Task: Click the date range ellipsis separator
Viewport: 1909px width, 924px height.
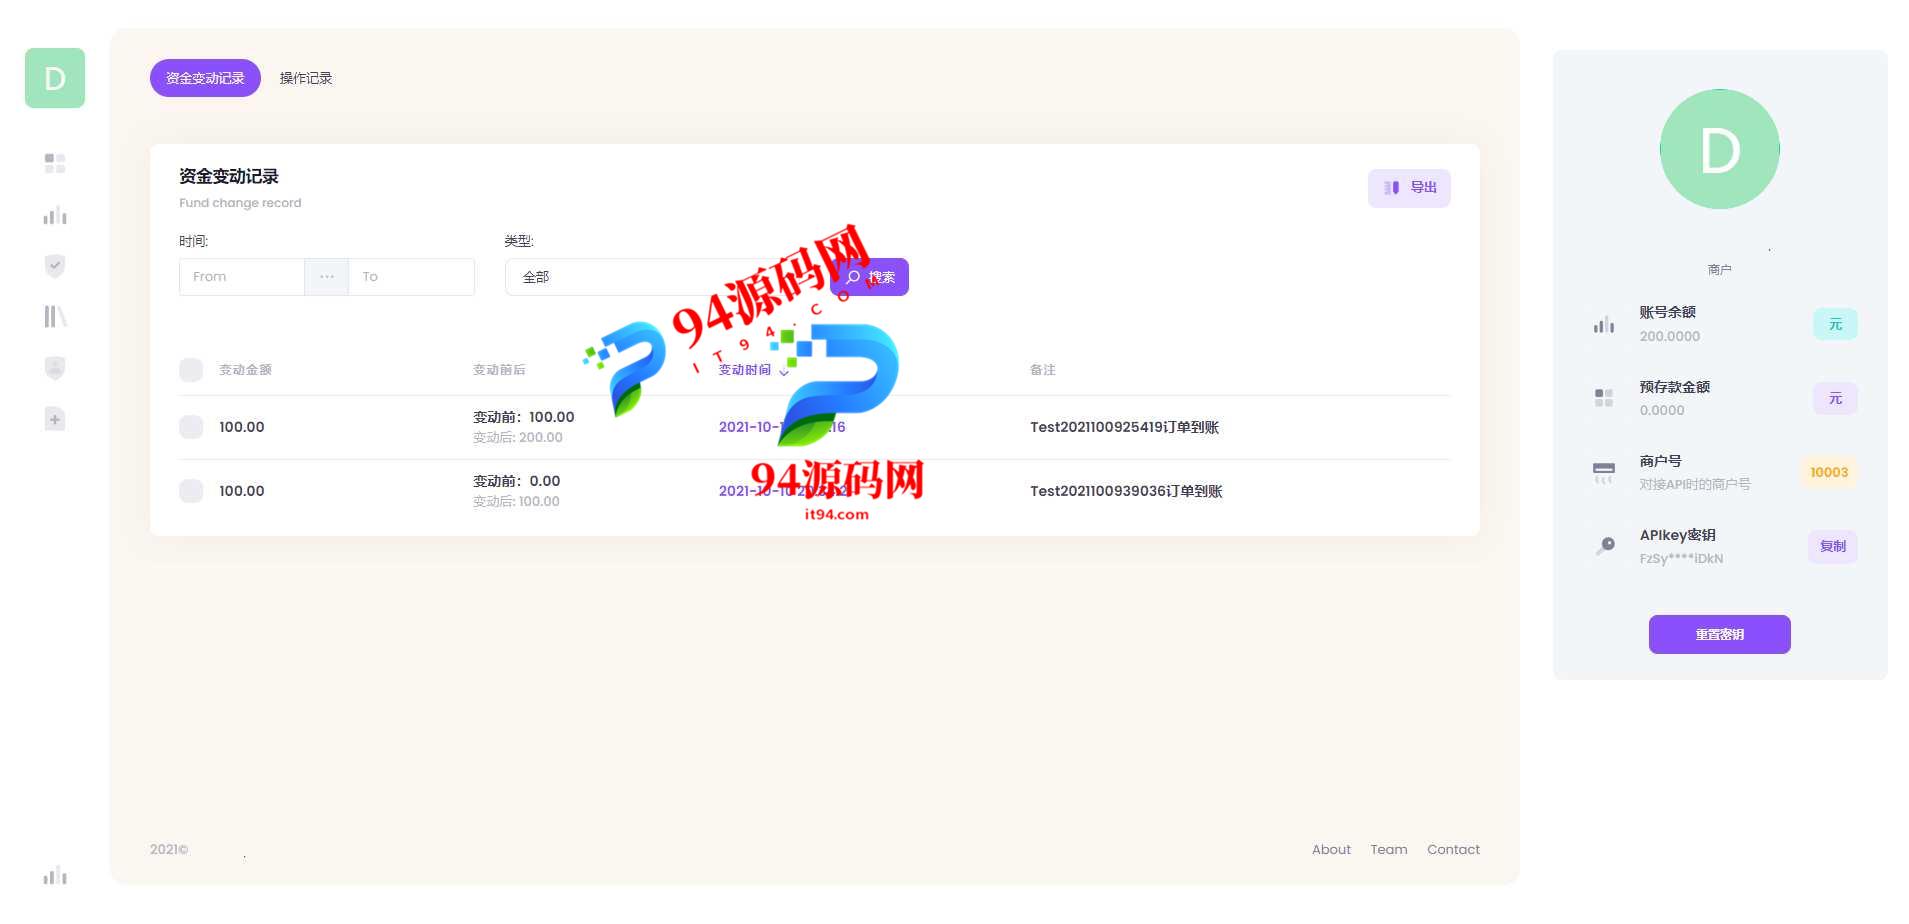Action: tap(327, 277)
